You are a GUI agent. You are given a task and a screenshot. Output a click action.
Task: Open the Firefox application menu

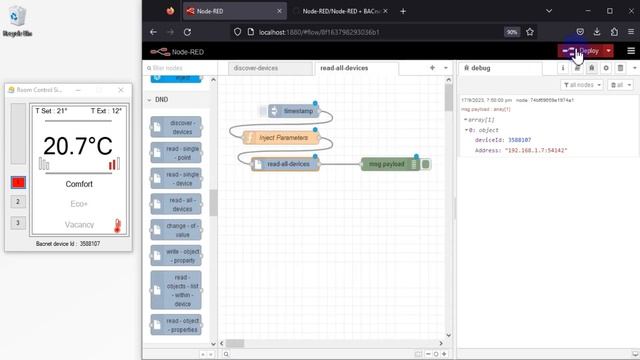[631, 32]
